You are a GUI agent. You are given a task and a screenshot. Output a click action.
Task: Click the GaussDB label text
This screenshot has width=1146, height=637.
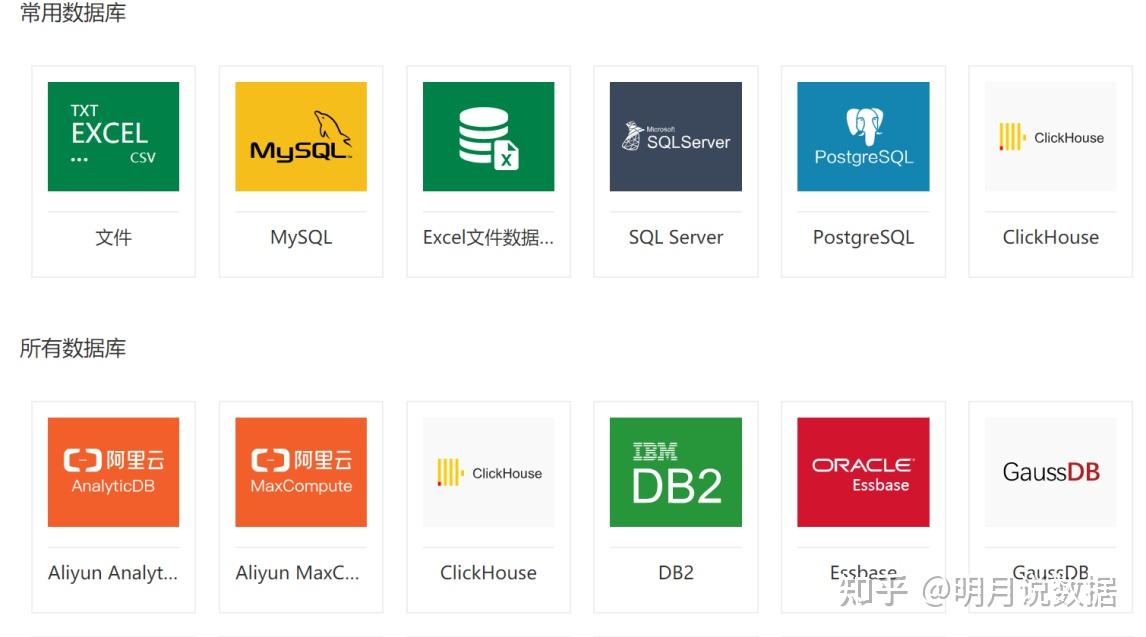1049,572
